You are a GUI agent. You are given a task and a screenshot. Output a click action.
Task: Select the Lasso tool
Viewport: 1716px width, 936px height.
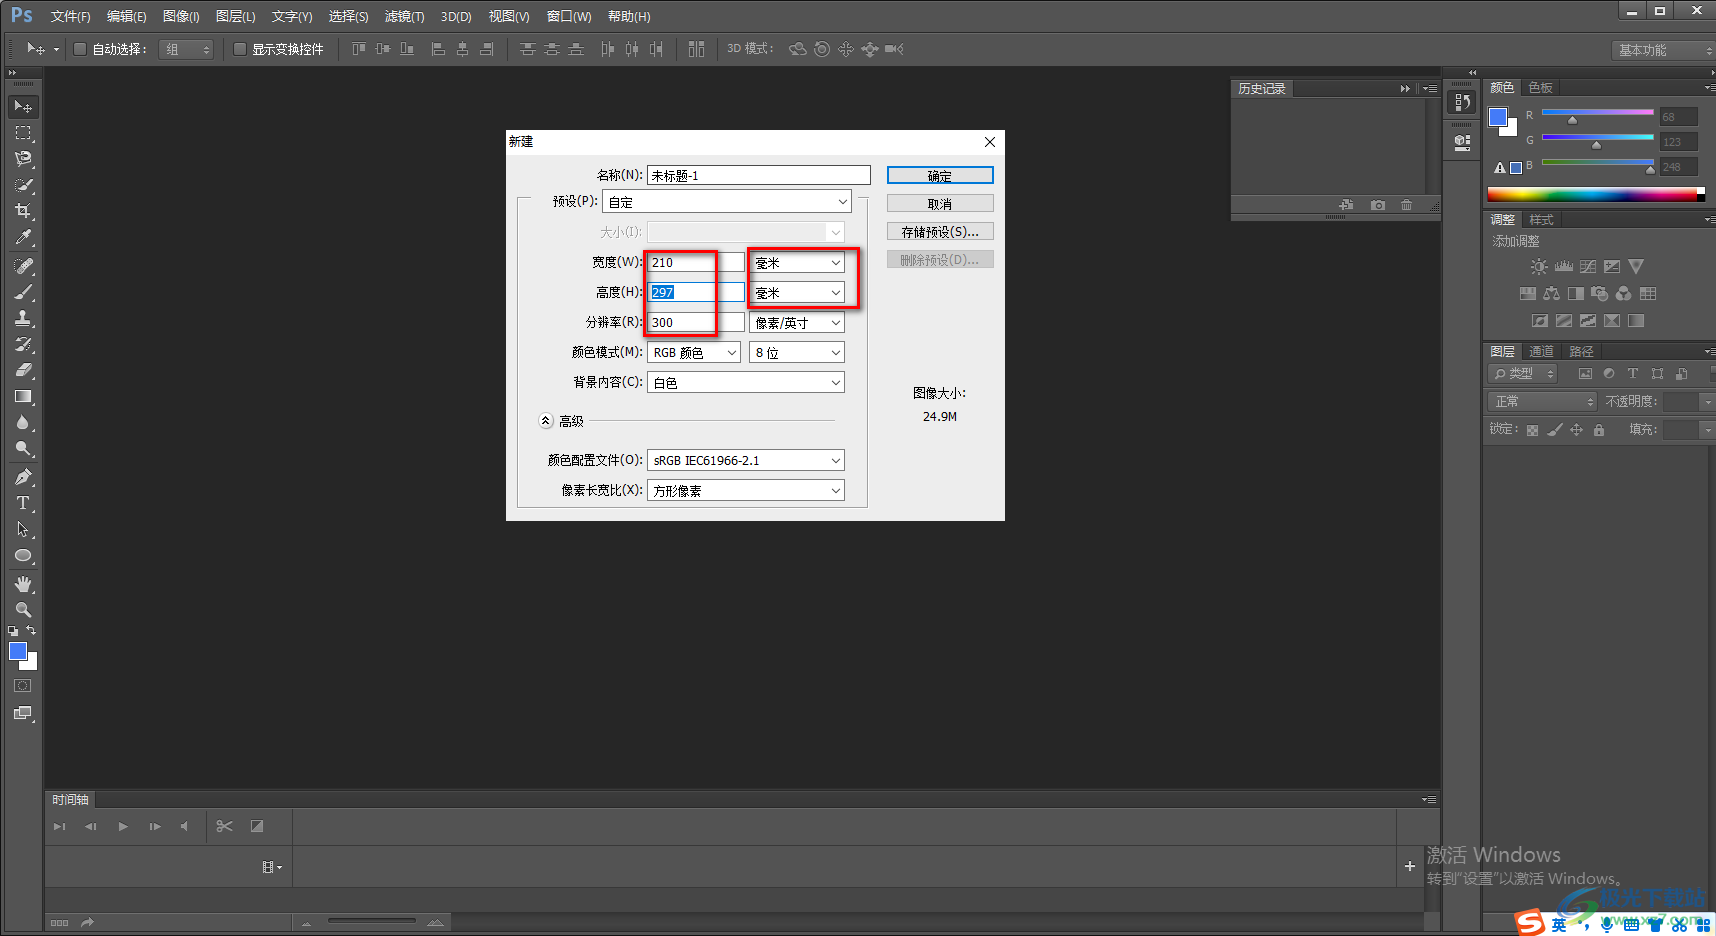tap(23, 159)
